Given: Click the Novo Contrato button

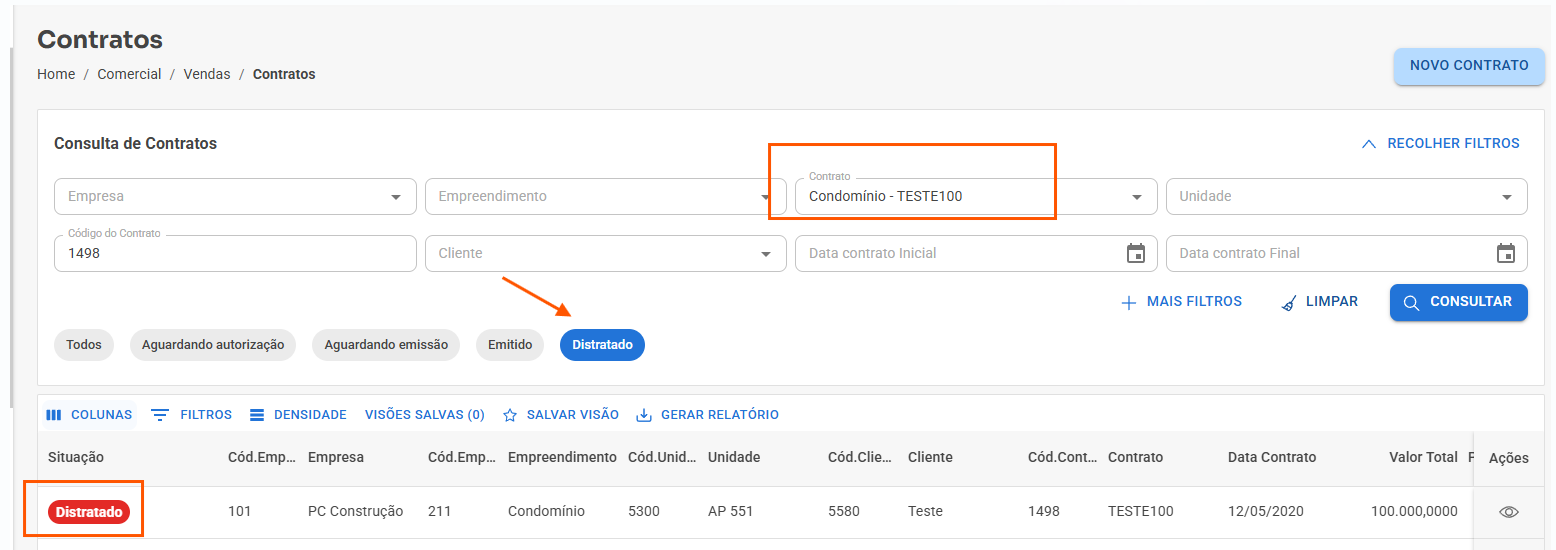Looking at the screenshot, I should coord(1469,66).
